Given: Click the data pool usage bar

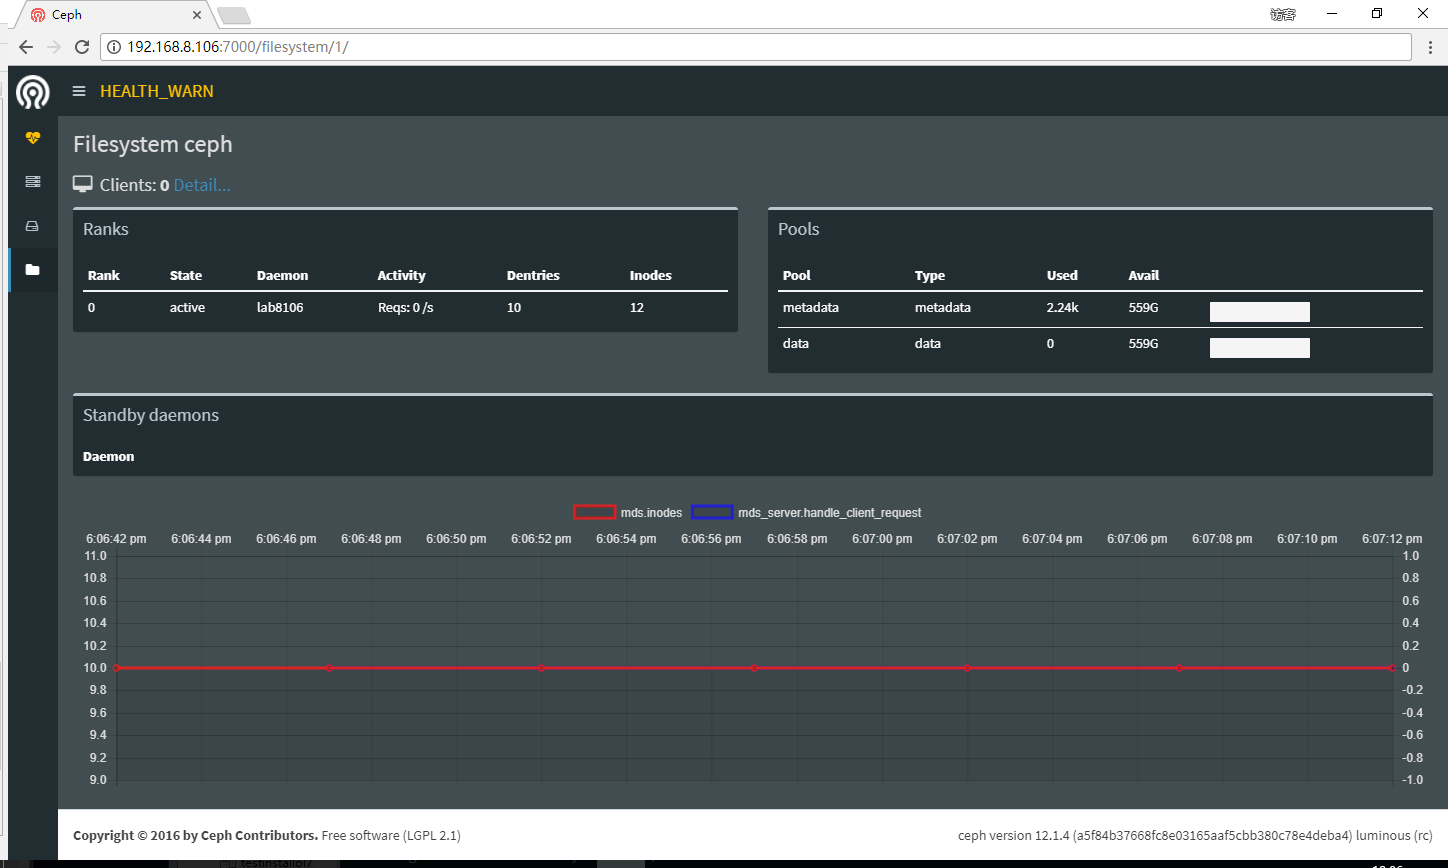Looking at the screenshot, I should tap(1260, 348).
